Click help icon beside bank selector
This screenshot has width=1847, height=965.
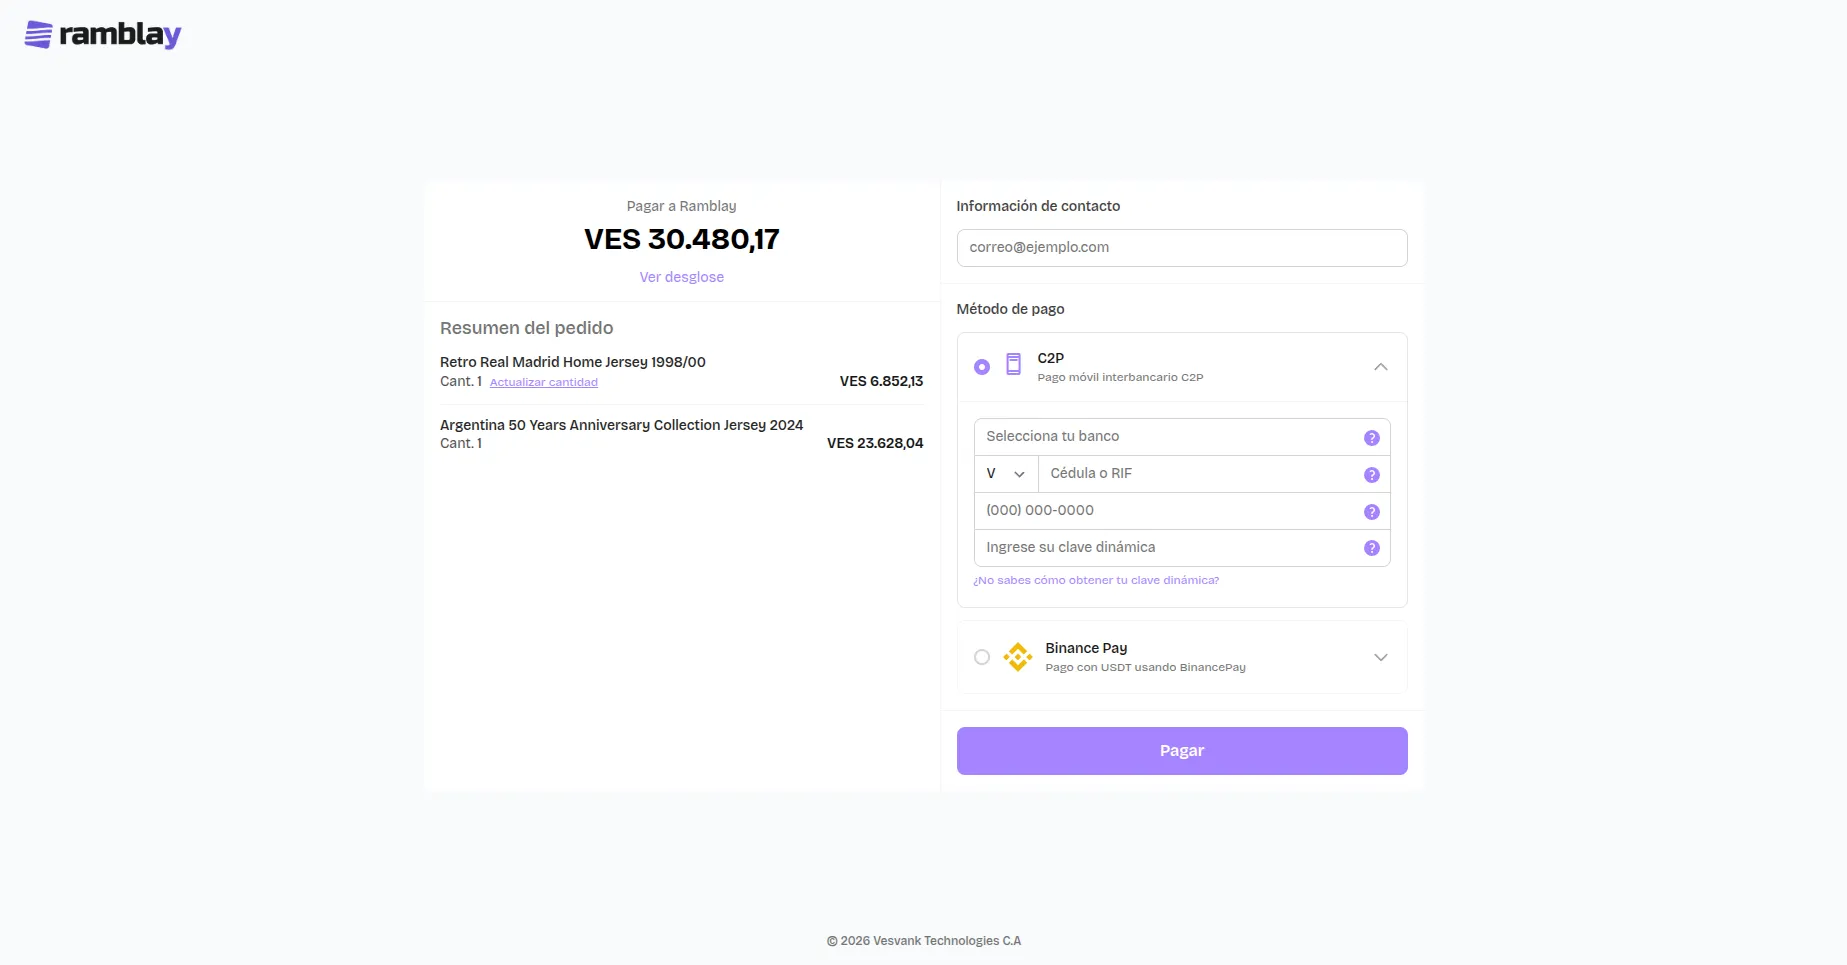(1371, 438)
